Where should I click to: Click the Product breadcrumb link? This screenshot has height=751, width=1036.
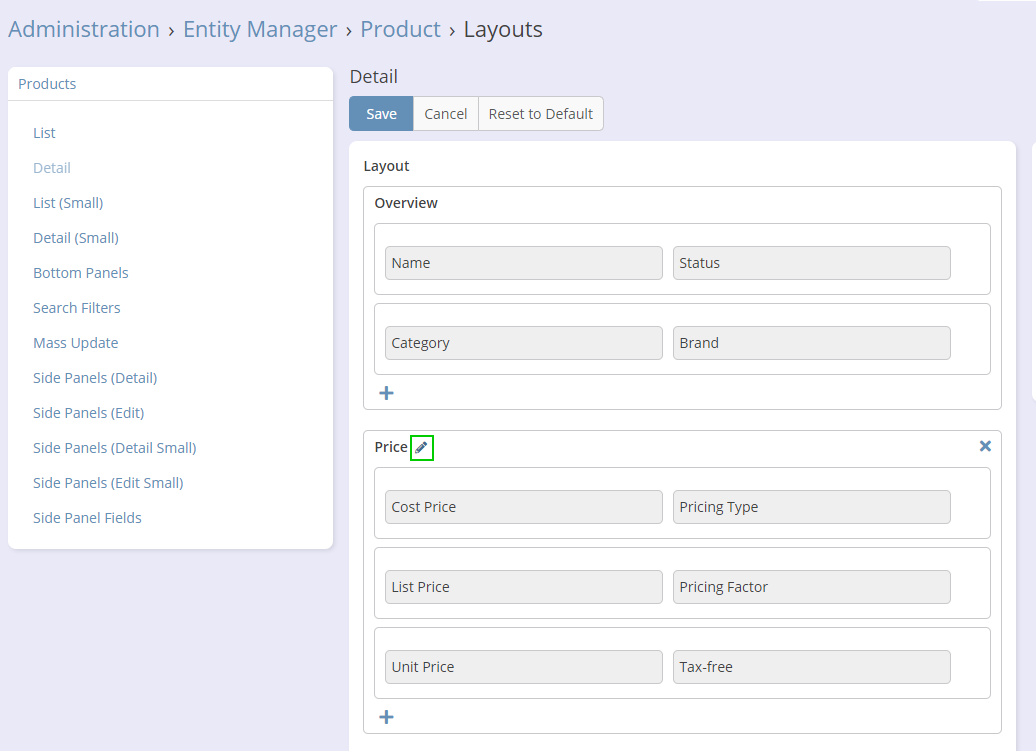pos(400,30)
